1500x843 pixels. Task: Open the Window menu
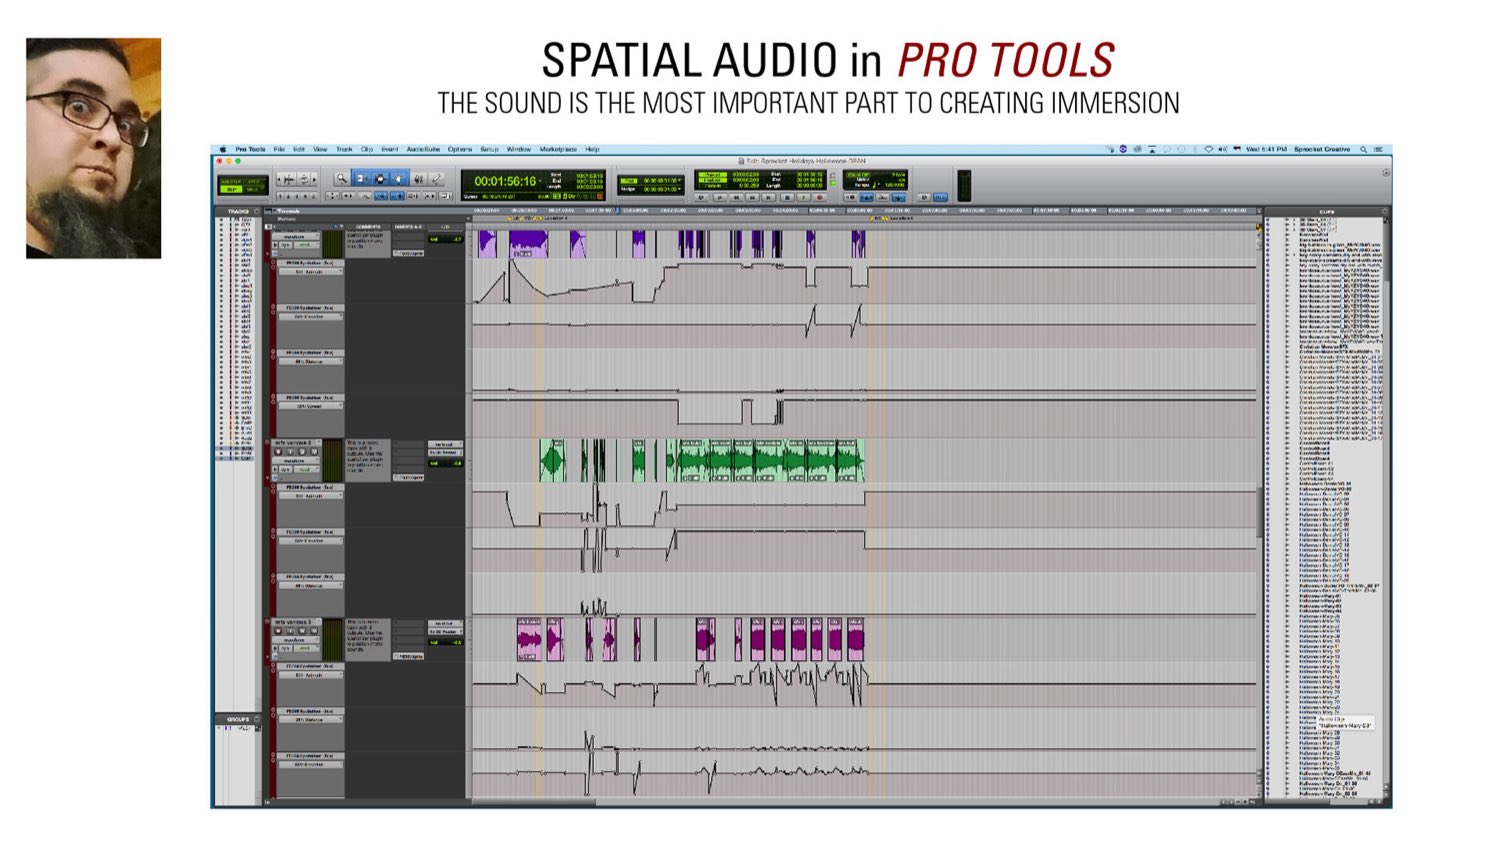pyautogui.click(x=519, y=149)
